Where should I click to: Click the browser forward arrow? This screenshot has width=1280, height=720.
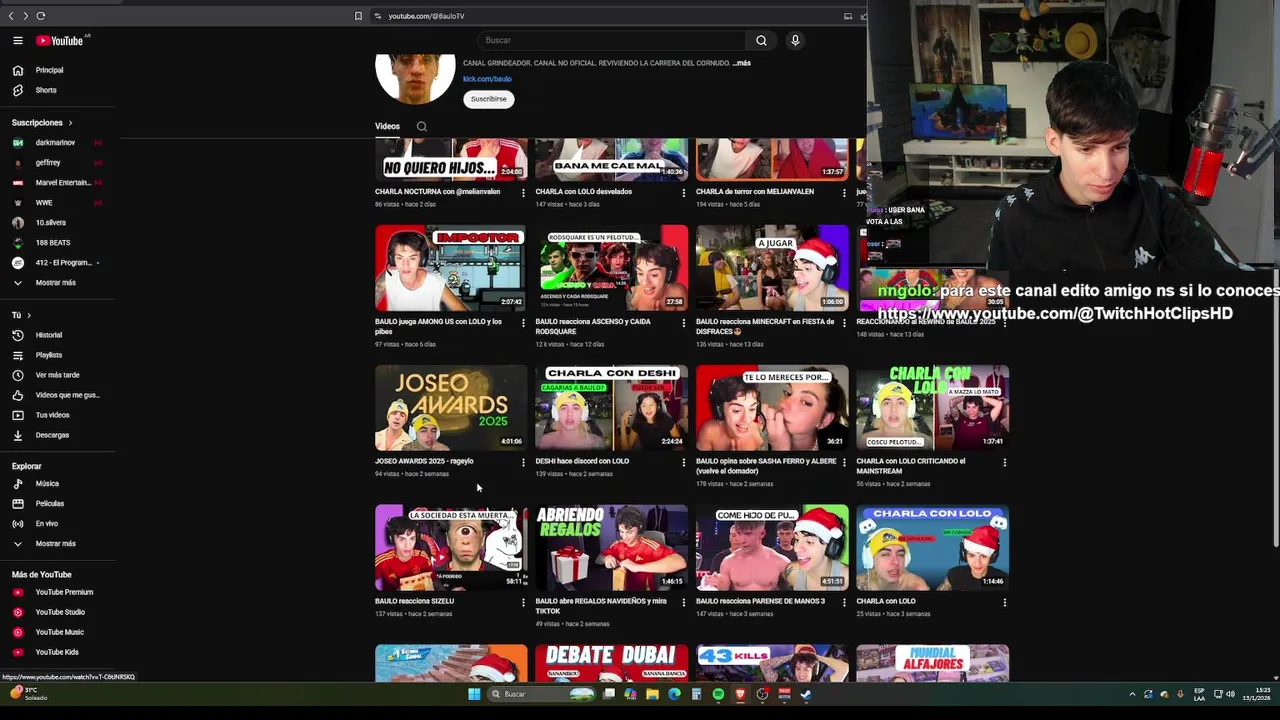click(x=26, y=16)
